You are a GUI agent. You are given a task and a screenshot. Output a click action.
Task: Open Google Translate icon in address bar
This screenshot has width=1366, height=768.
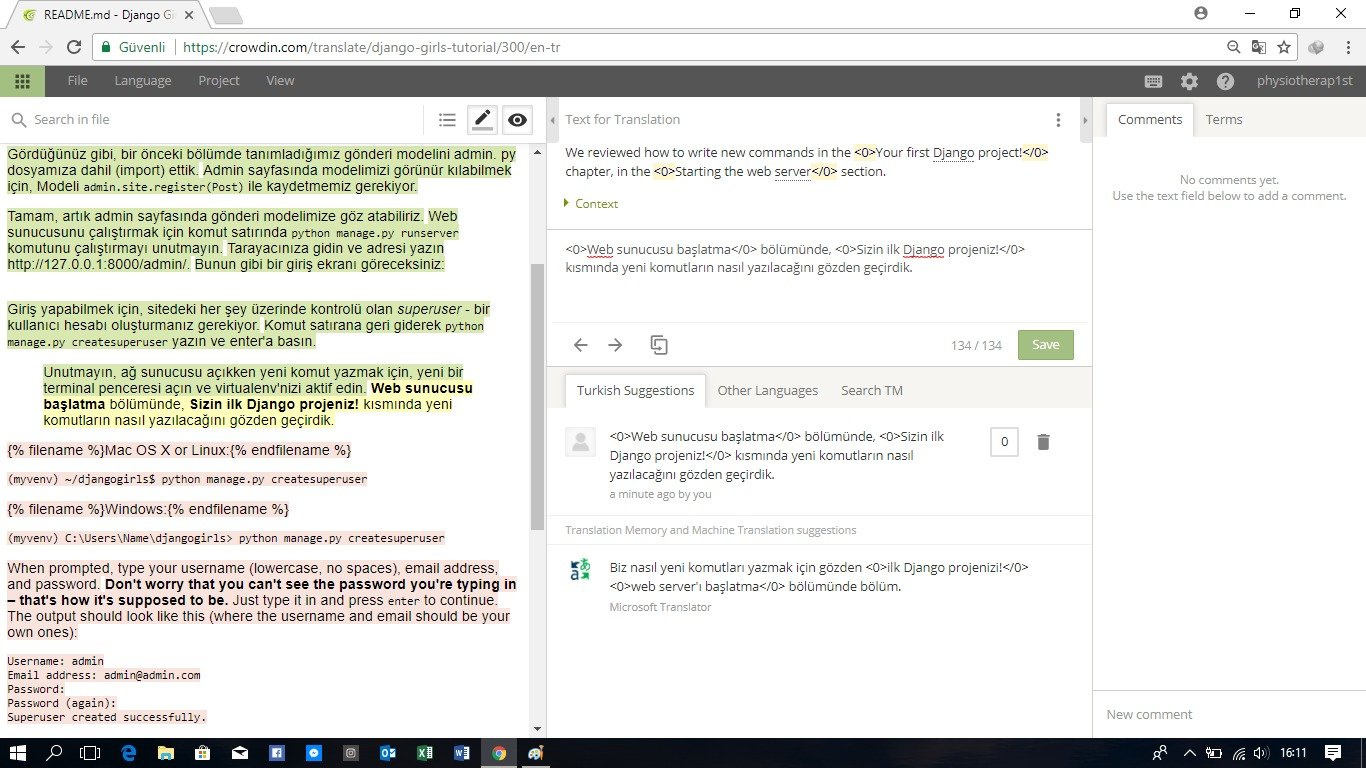click(x=1259, y=46)
